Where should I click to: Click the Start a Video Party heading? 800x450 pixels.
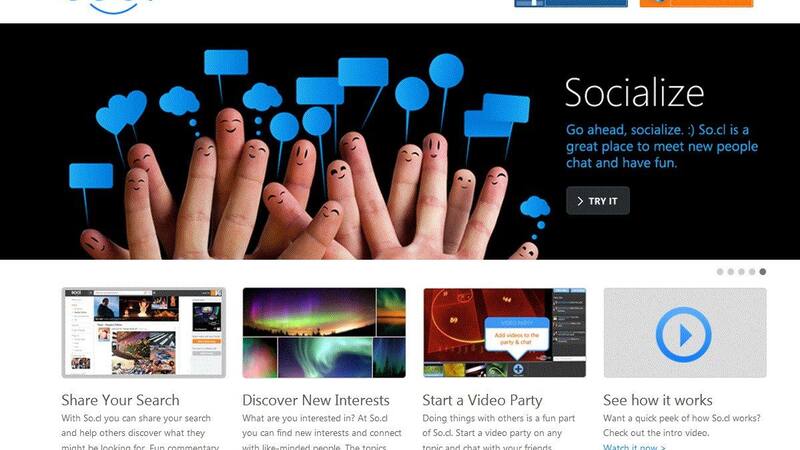482,401
